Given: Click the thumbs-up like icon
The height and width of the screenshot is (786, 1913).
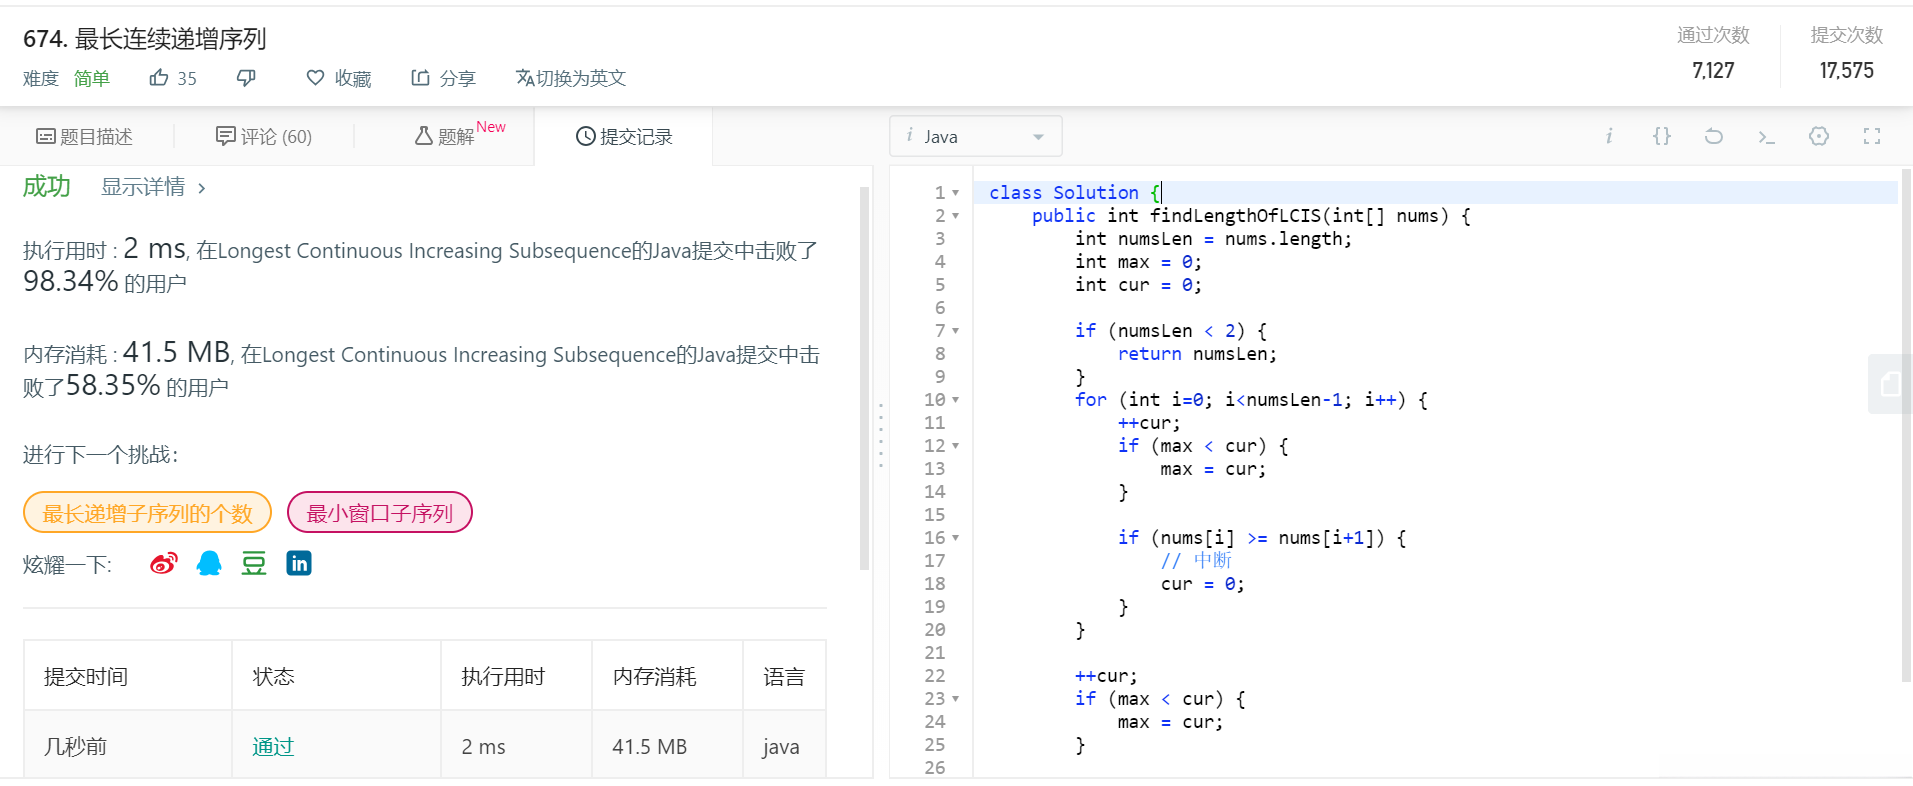Looking at the screenshot, I should pos(158,78).
